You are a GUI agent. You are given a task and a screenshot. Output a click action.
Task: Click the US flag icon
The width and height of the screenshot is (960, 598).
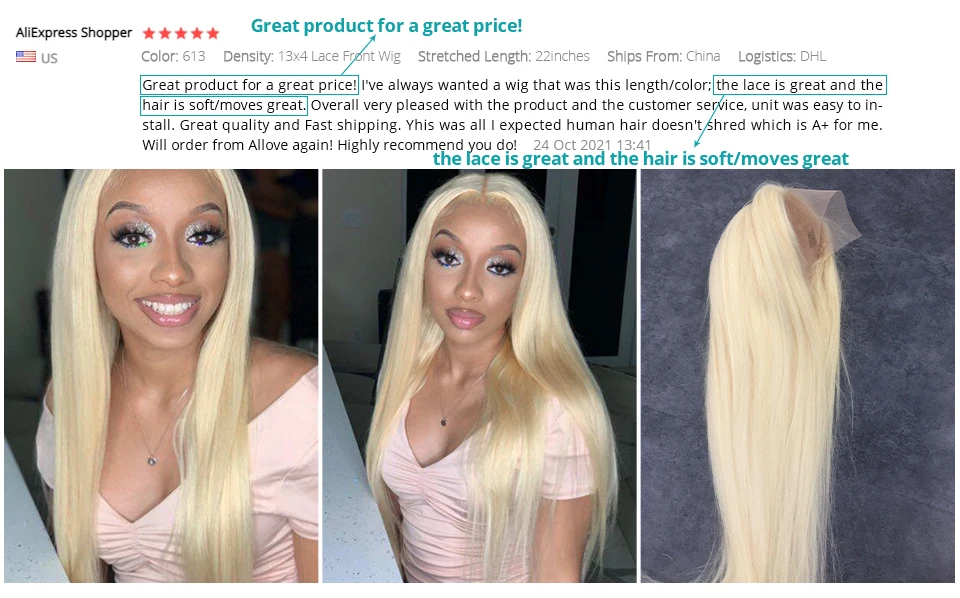[x=26, y=57]
